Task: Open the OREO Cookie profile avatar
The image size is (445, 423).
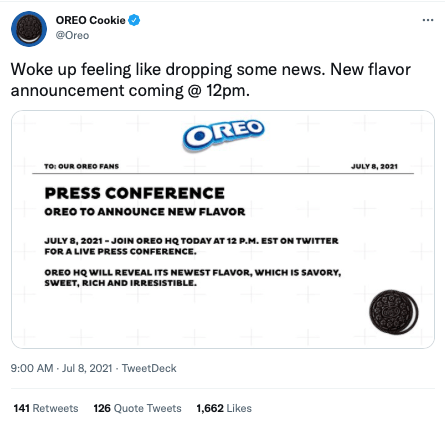Action: point(29,29)
